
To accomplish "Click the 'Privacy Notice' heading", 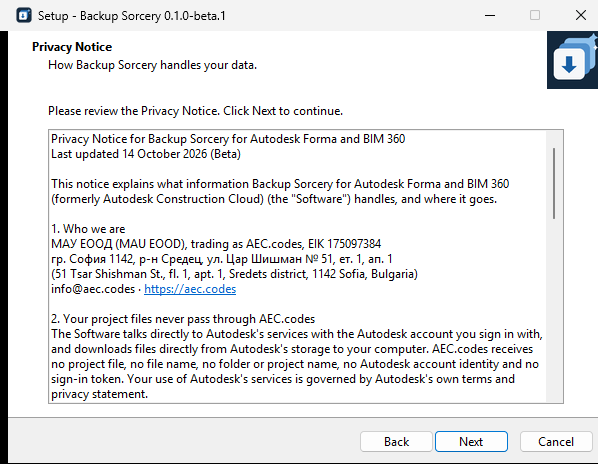I will point(72,47).
